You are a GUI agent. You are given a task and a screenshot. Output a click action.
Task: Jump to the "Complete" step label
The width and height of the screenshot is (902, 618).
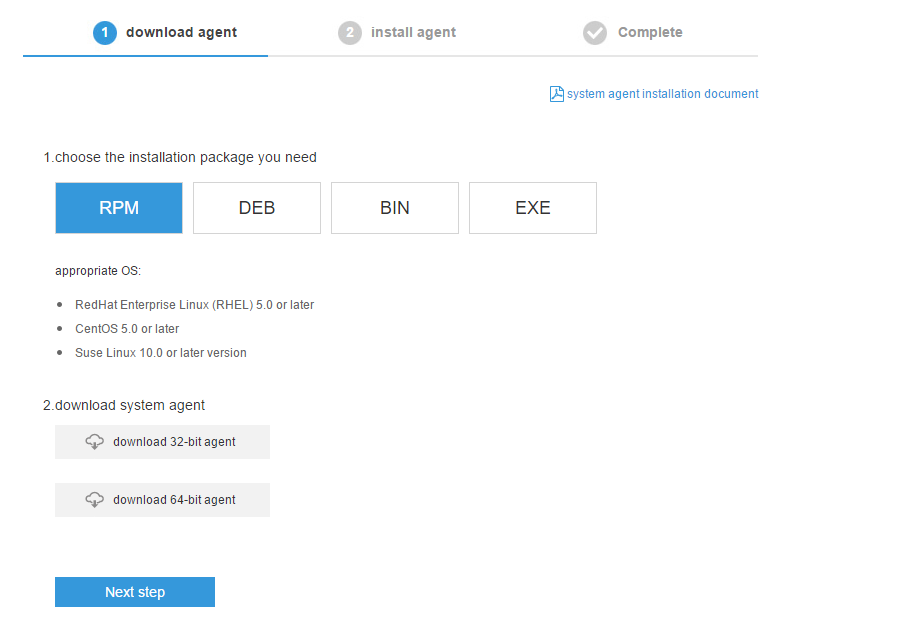[x=650, y=33]
